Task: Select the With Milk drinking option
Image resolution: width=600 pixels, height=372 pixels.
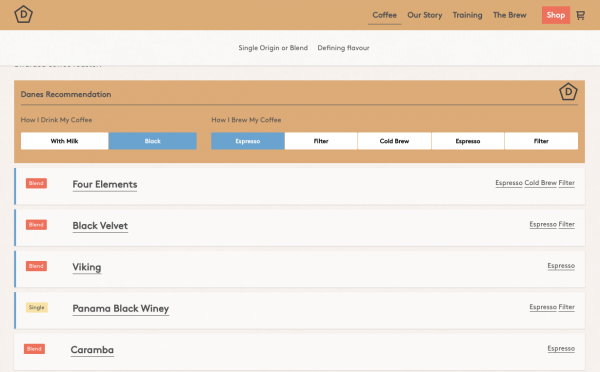Action: click(x=64, y=141)
